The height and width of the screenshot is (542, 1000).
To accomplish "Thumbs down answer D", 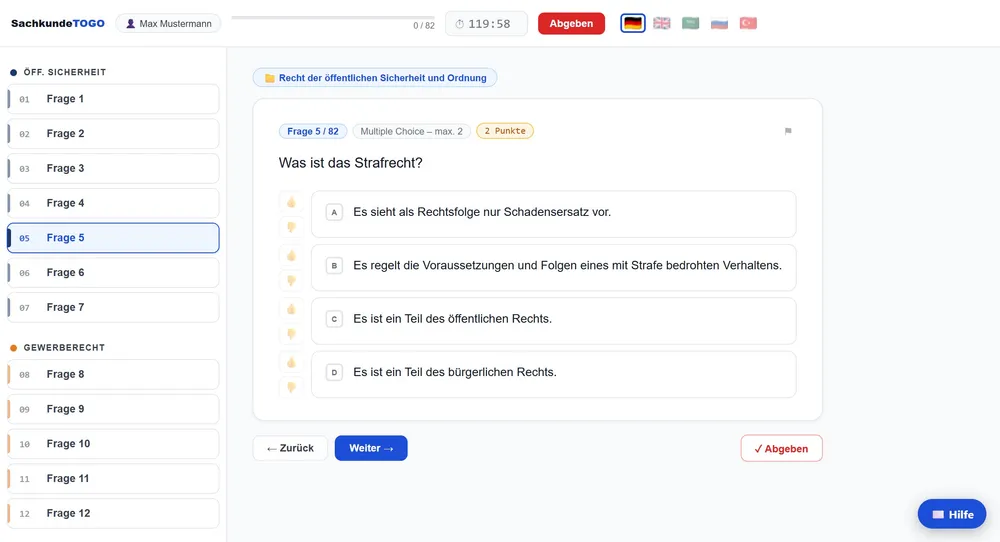I will [291, 387].
